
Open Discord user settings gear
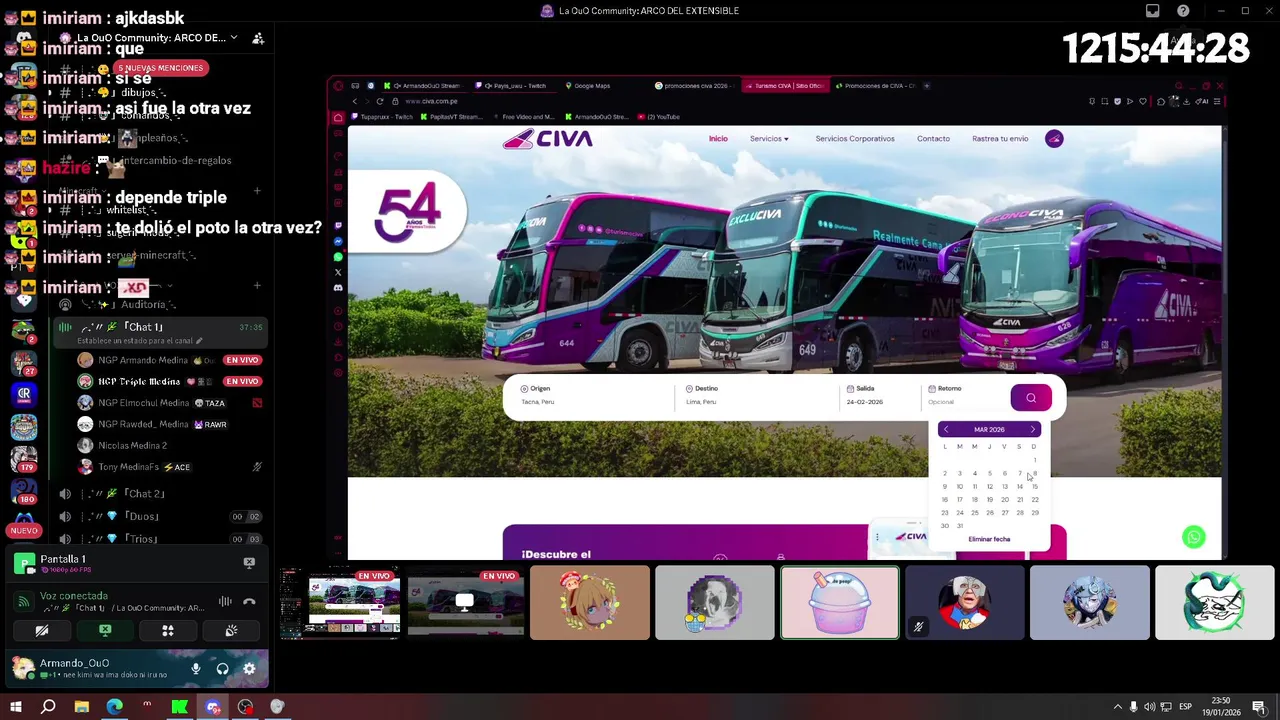249,669
